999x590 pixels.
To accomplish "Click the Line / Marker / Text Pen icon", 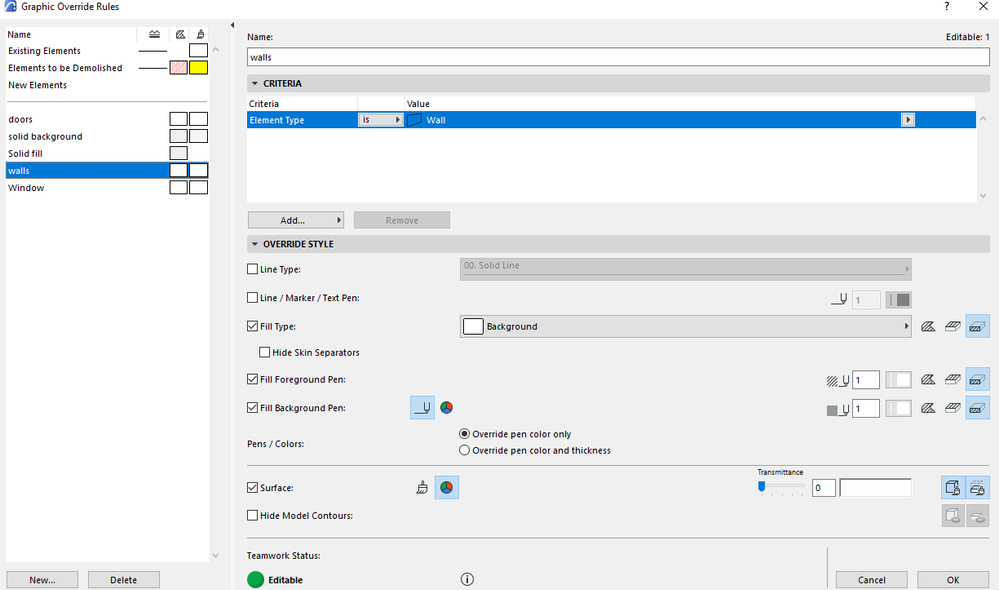I will (x=839, y=299).
